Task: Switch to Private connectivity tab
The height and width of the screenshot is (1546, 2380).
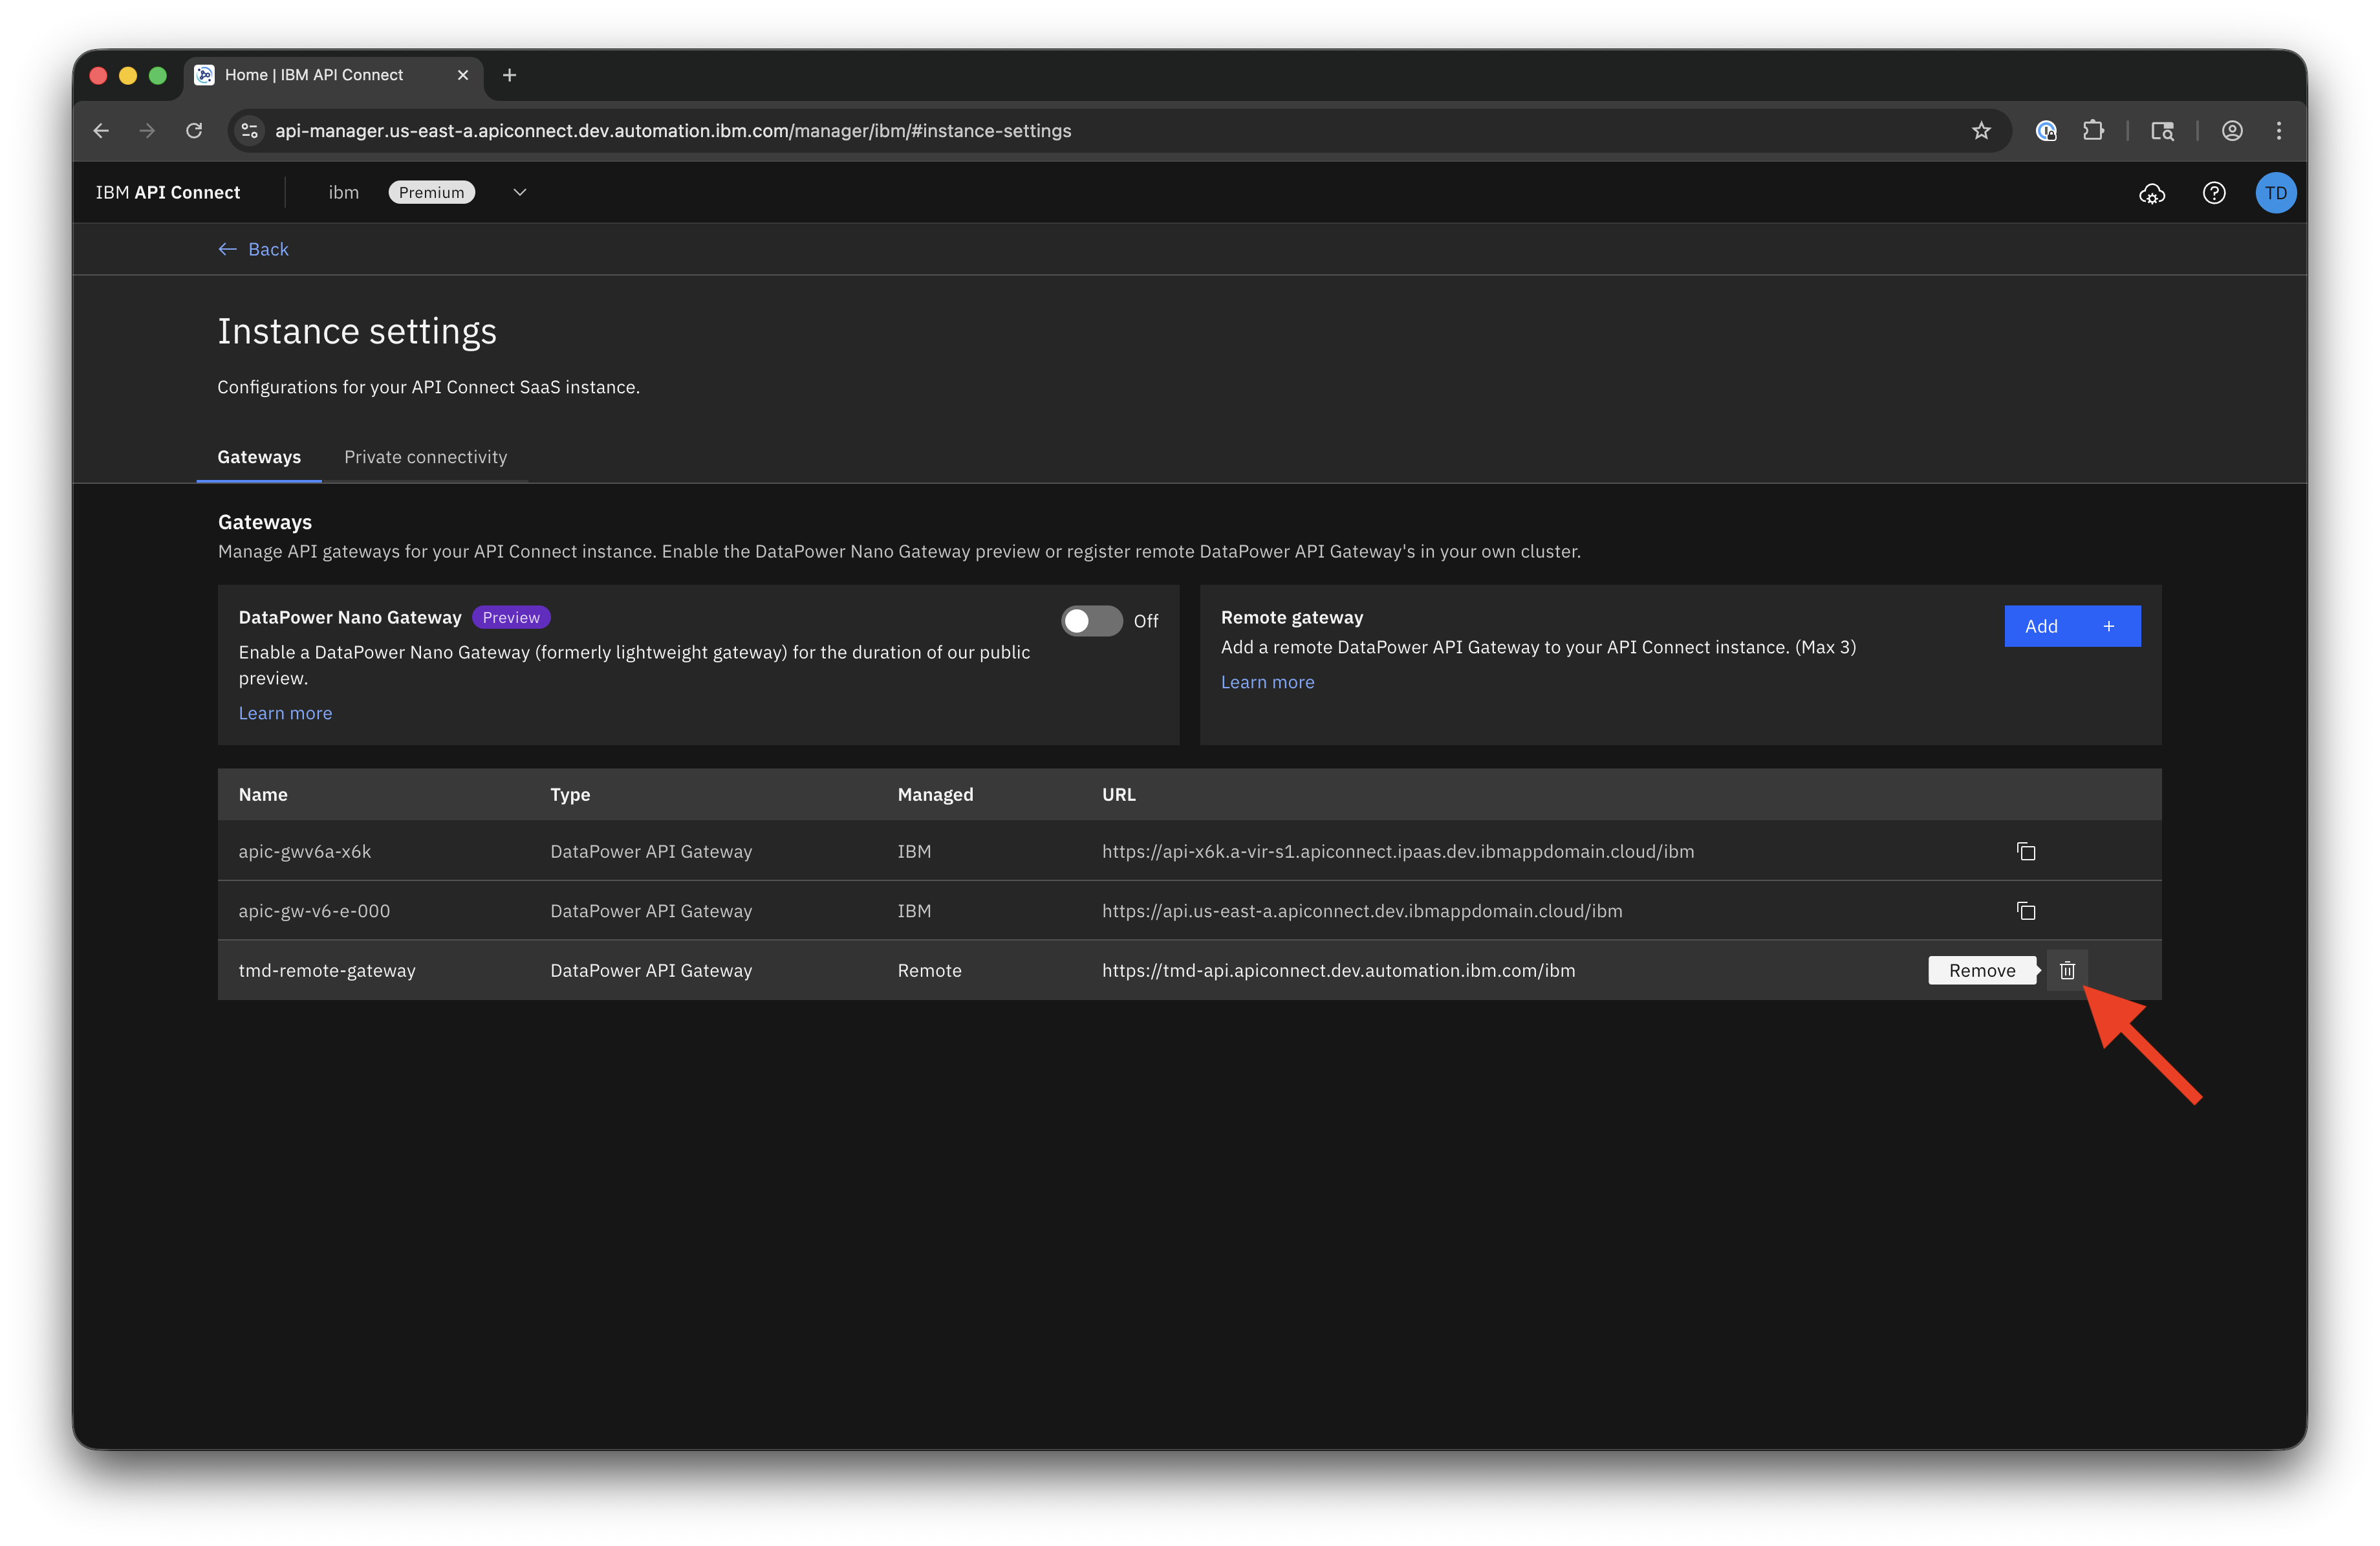Action: (x=425, y=457)
